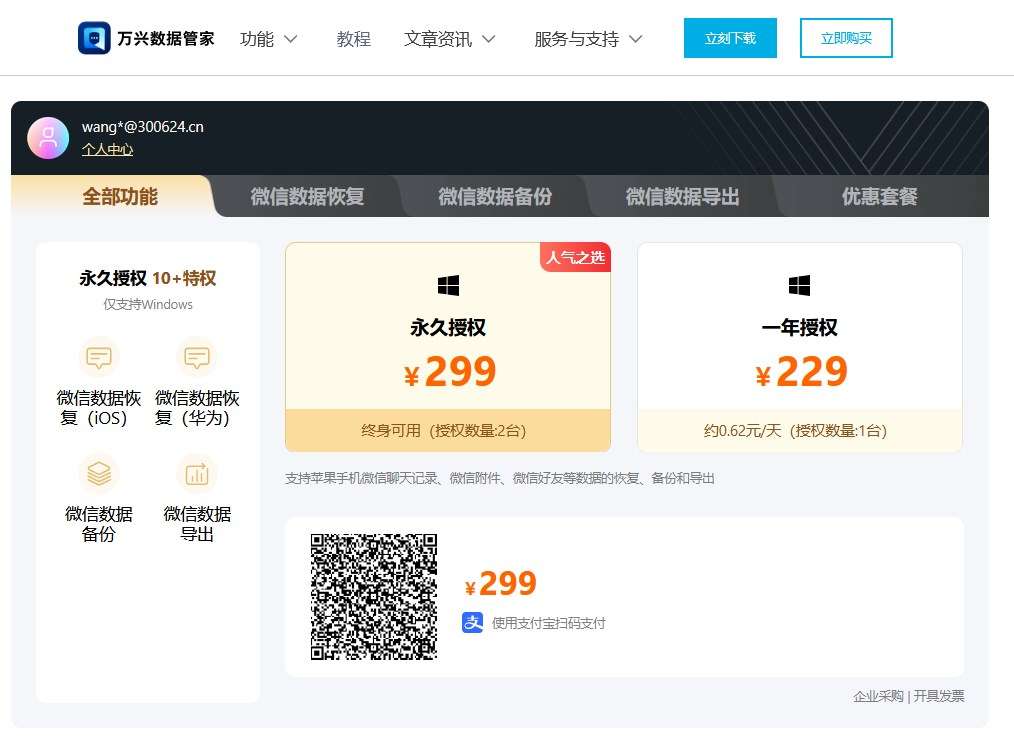
Task: Click the 使用支付宝扫码支付 text
Action: [548, 623]
